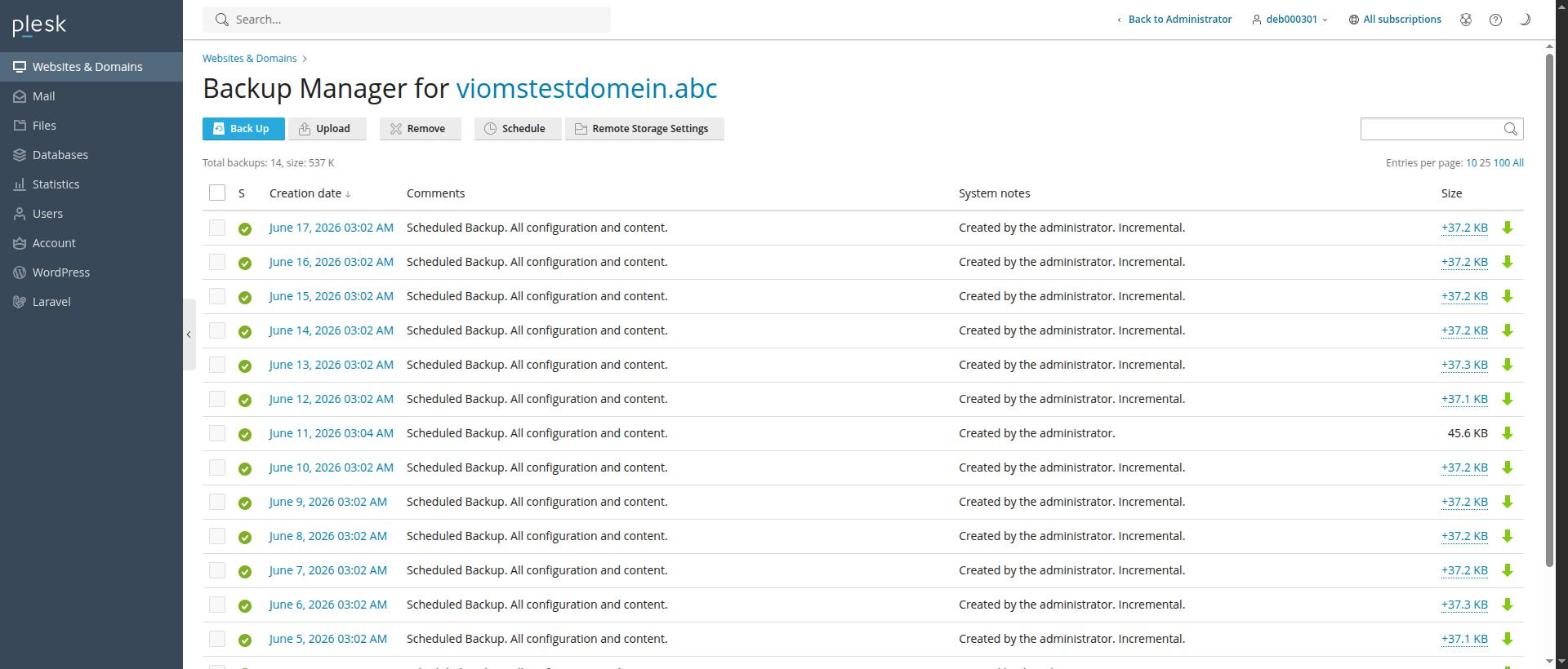Image resolution: width=1568 pixels, height=669 pixels.
Task: Click the green status icon for June 5 backup
Action: pyautogui.click(x=245, y=640)
